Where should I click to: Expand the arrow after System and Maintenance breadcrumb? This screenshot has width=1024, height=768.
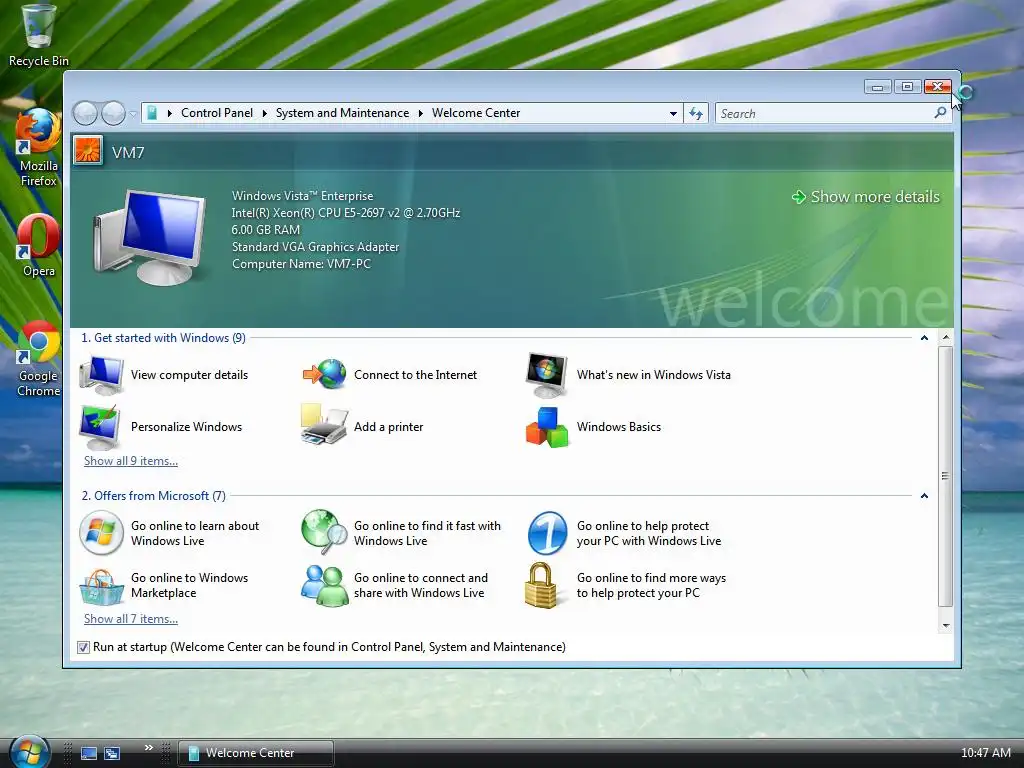421,114
